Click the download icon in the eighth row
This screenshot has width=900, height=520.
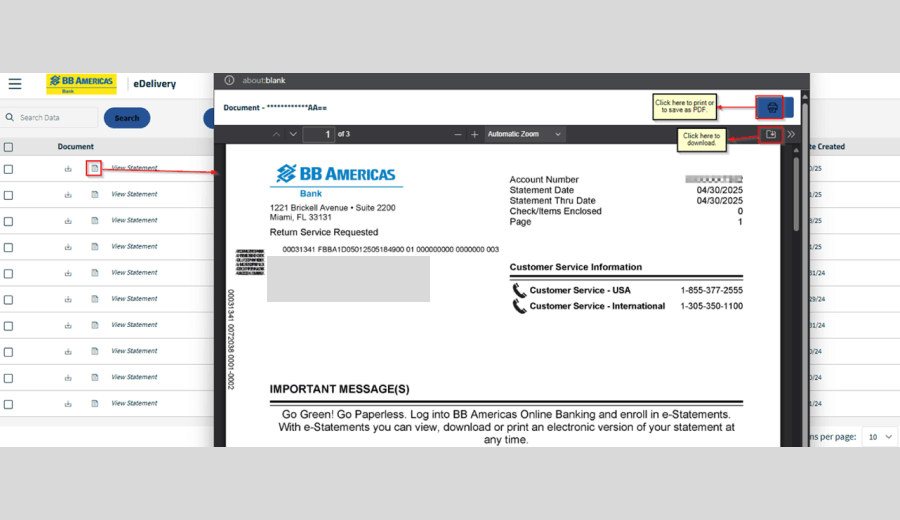68,351
